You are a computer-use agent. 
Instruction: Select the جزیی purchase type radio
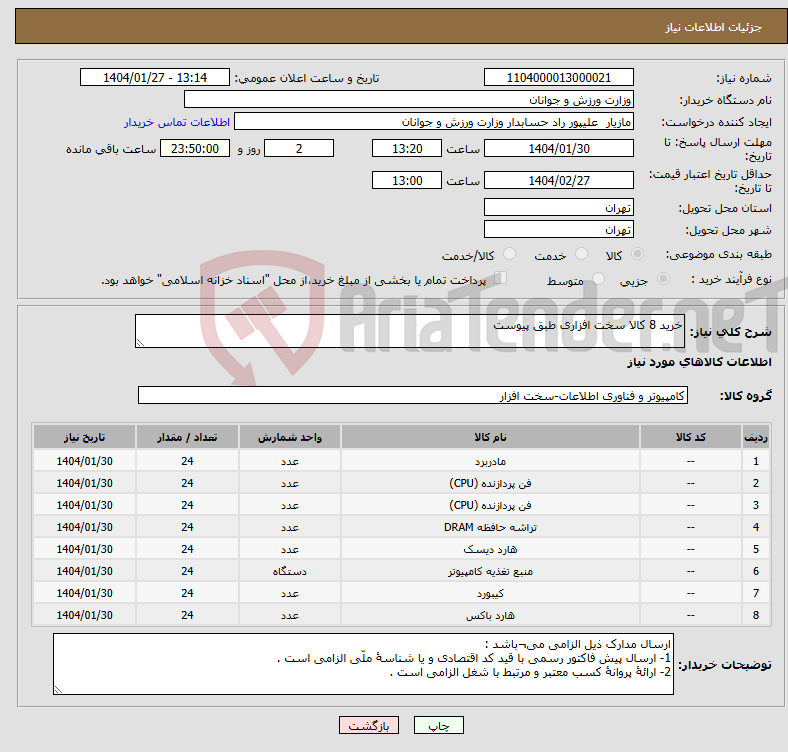coord(663,278)
